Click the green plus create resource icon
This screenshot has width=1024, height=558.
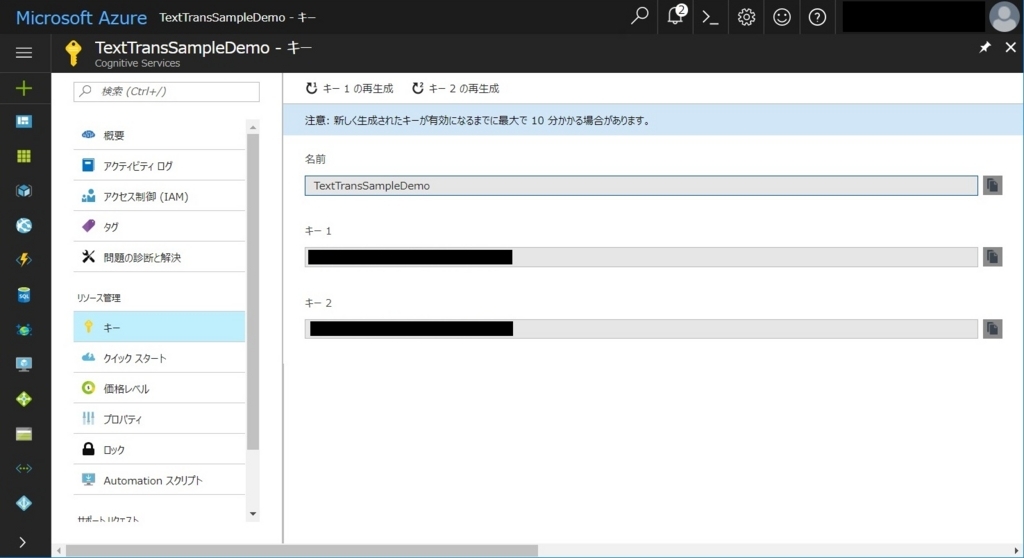(24, 88)
